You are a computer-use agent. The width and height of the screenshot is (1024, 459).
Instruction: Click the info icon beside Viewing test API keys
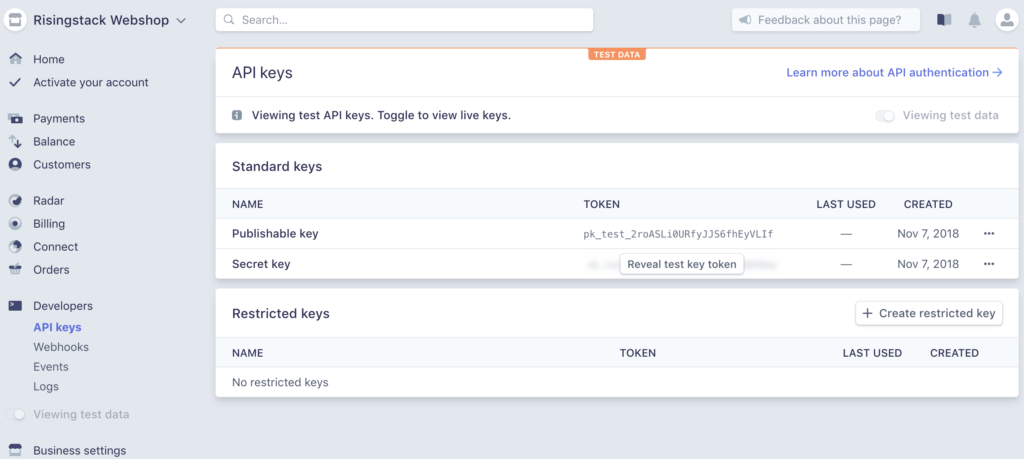(x=237, y=116)
